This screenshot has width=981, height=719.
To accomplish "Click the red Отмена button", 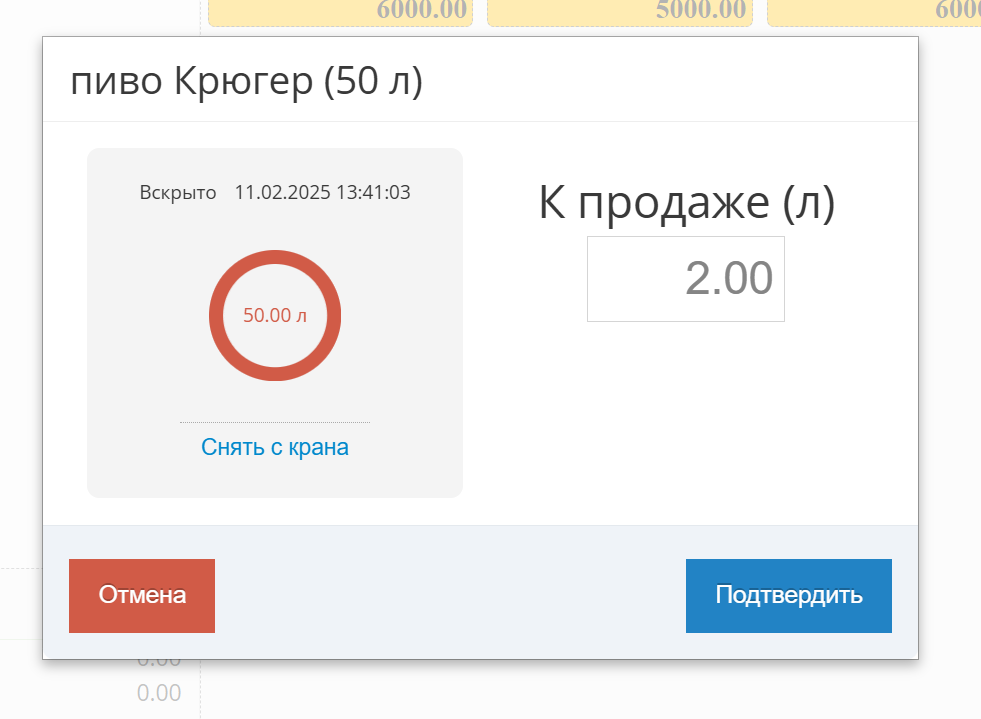I will point(142,596).
